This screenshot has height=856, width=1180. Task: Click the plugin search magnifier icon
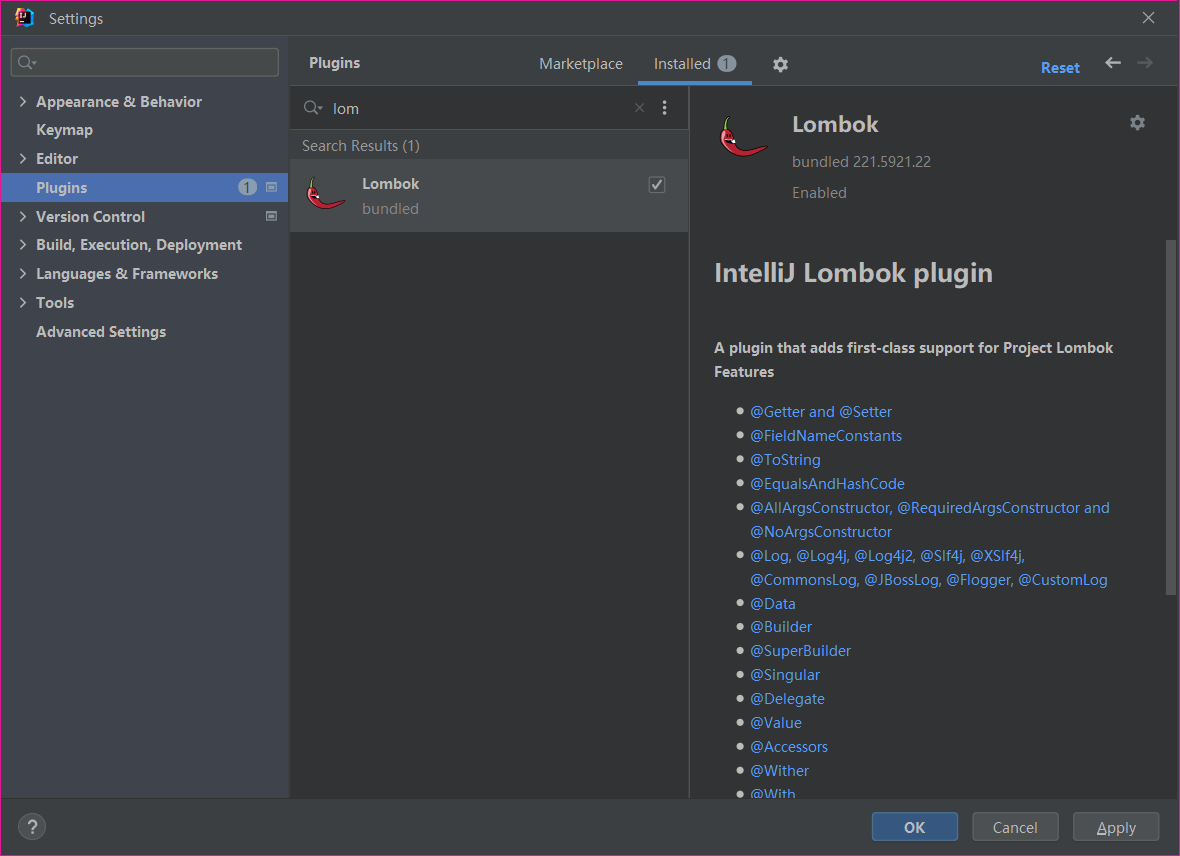pos(312,108)
